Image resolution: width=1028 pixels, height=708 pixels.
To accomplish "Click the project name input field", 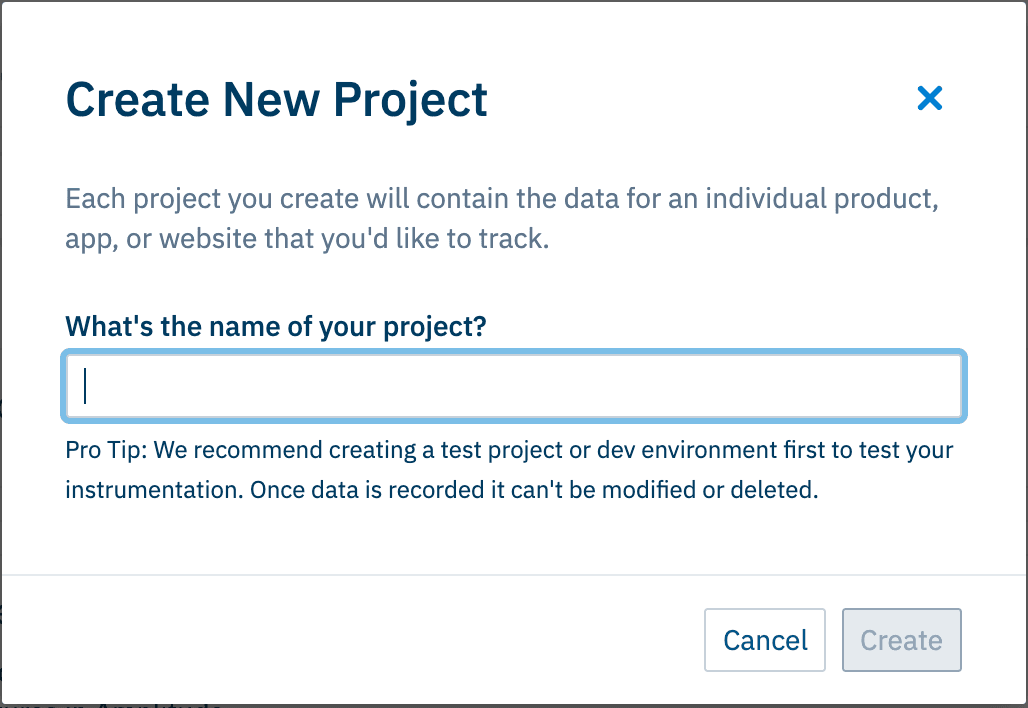I will point(513,386).
